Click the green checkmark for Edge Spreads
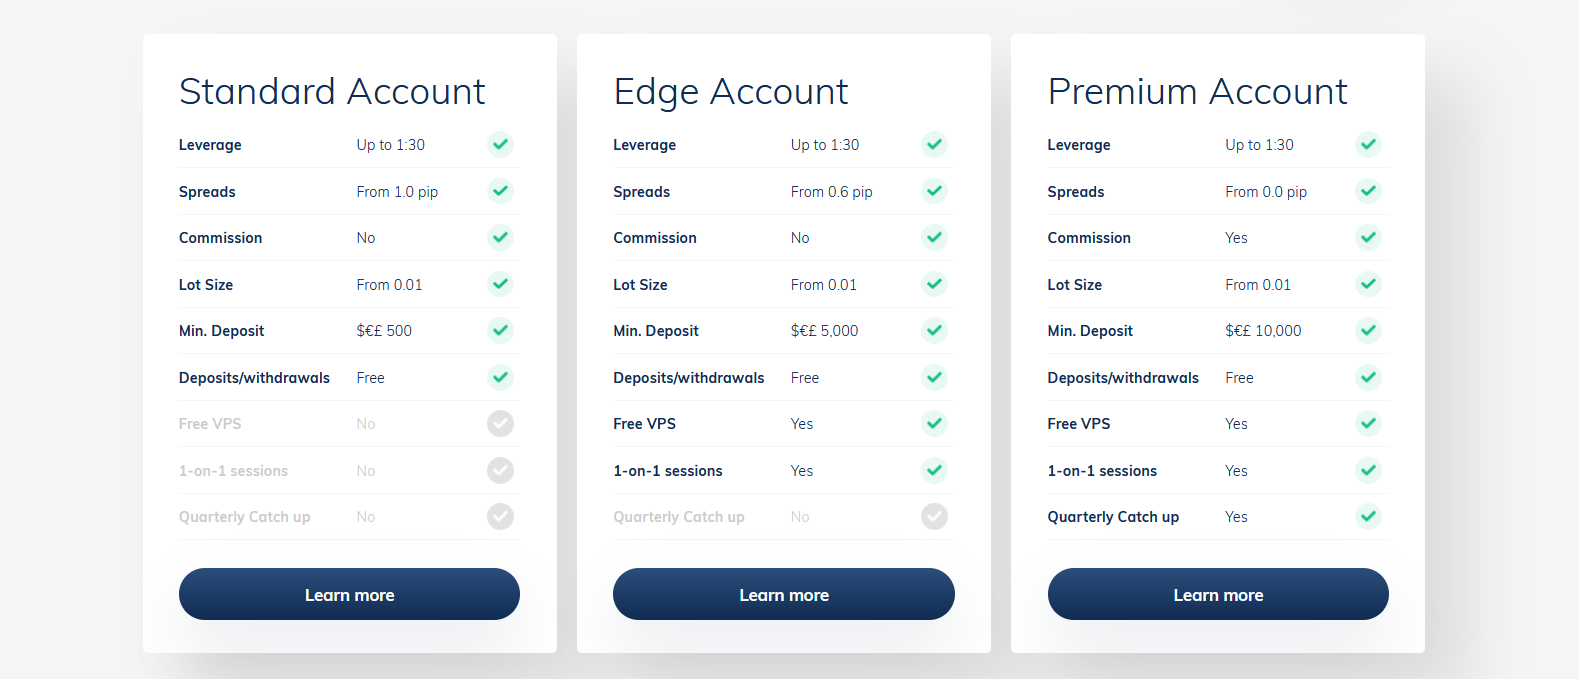The width and height of the screenshot is (1579, 679). point(934,191)
